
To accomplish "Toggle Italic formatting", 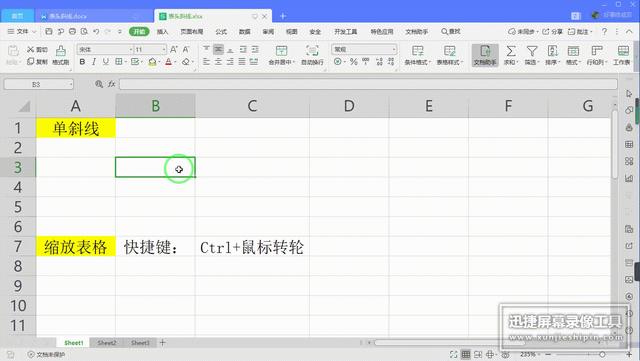I will (94, 62).
